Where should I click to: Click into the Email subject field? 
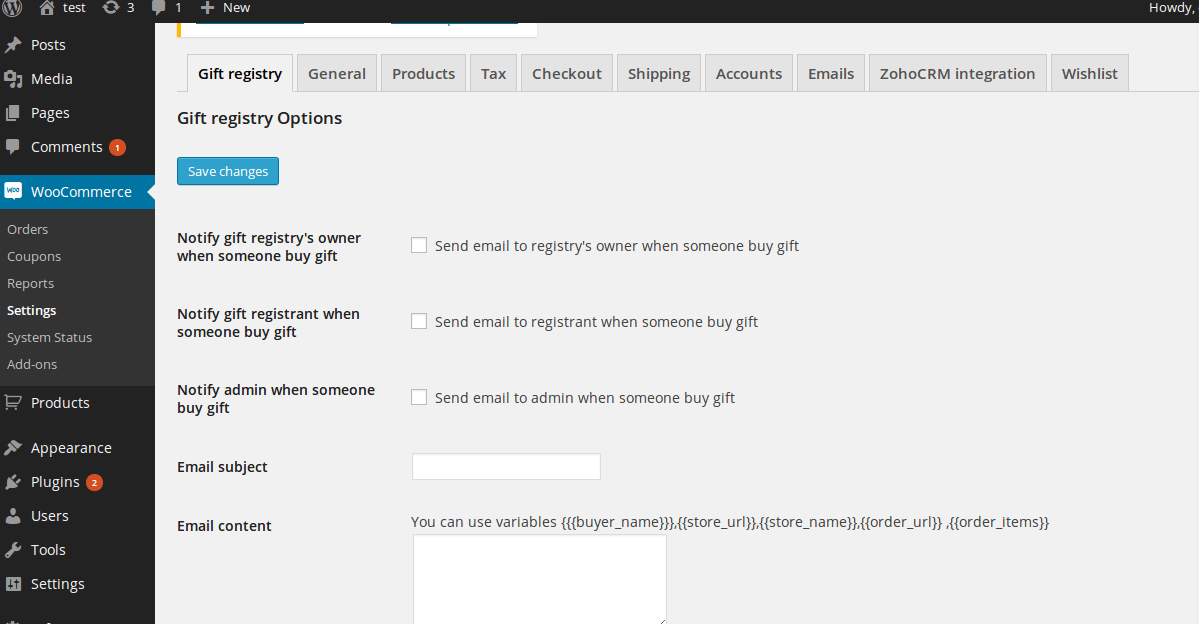(x=506, y=467)
